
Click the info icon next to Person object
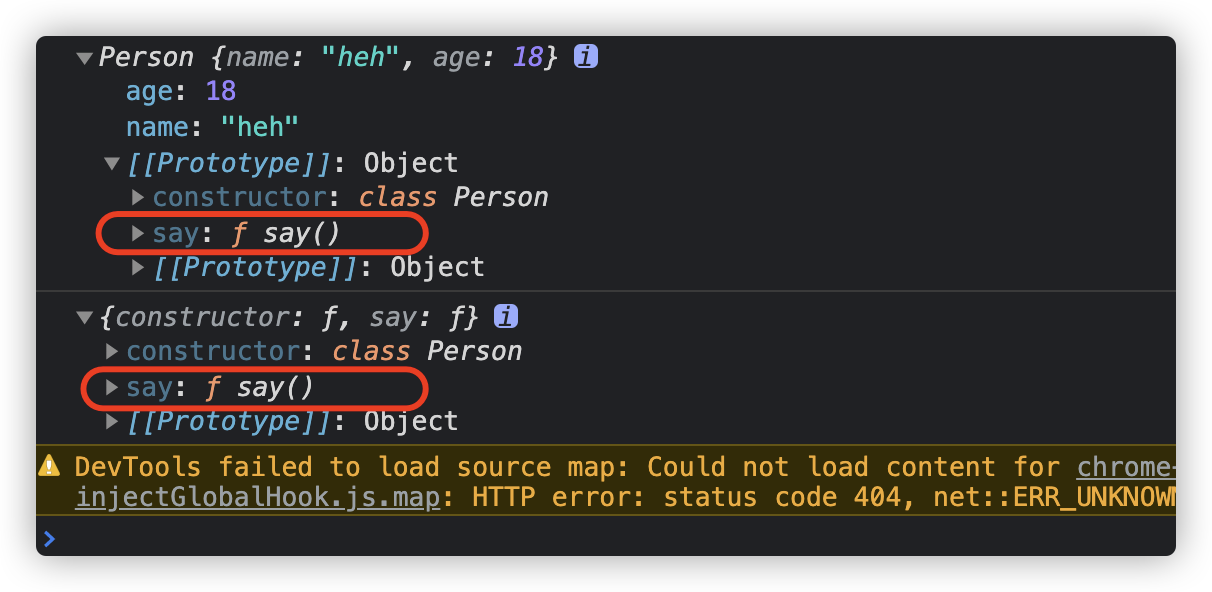tap(586, 57)
